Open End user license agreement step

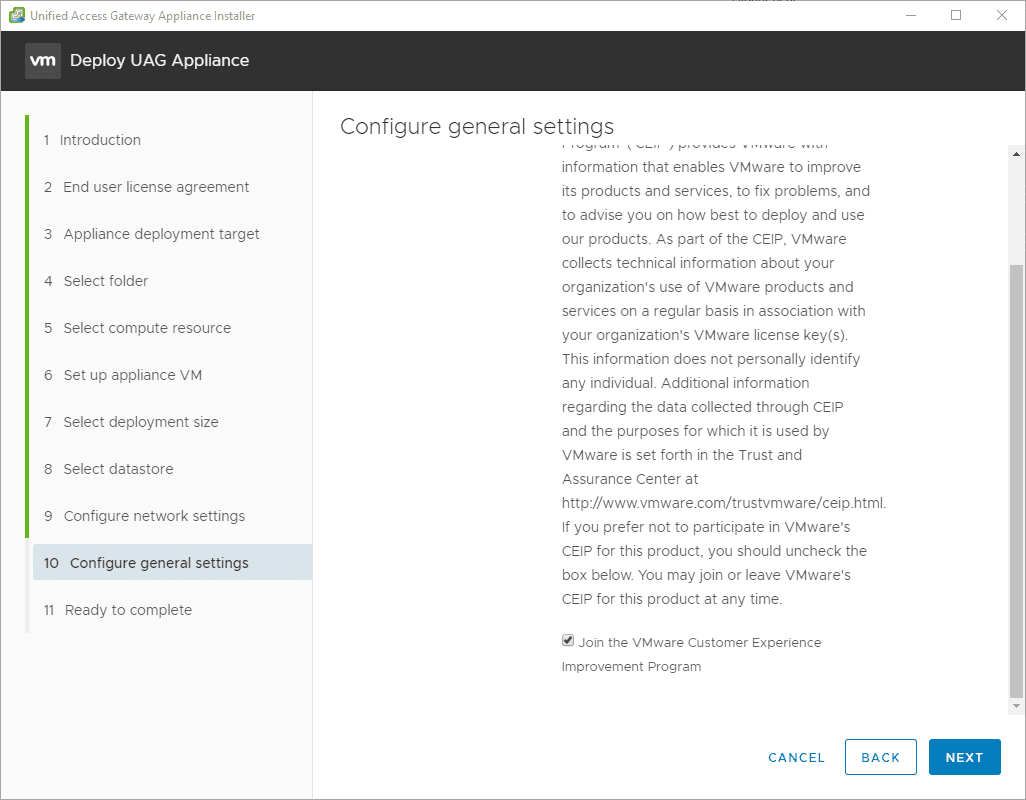point(156,187)
